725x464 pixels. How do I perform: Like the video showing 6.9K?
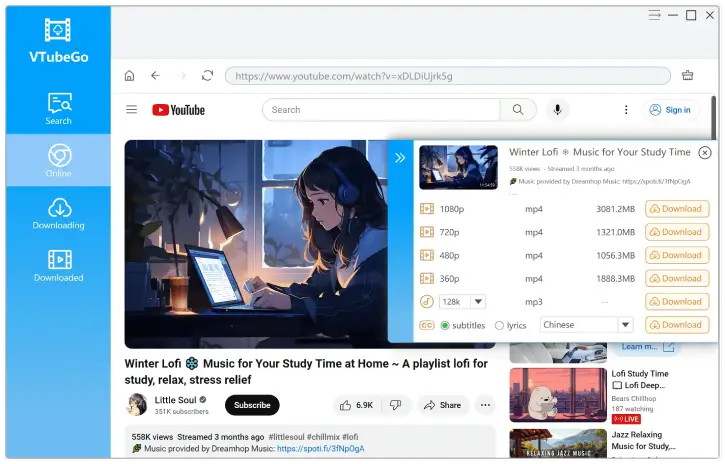point(356,405)
